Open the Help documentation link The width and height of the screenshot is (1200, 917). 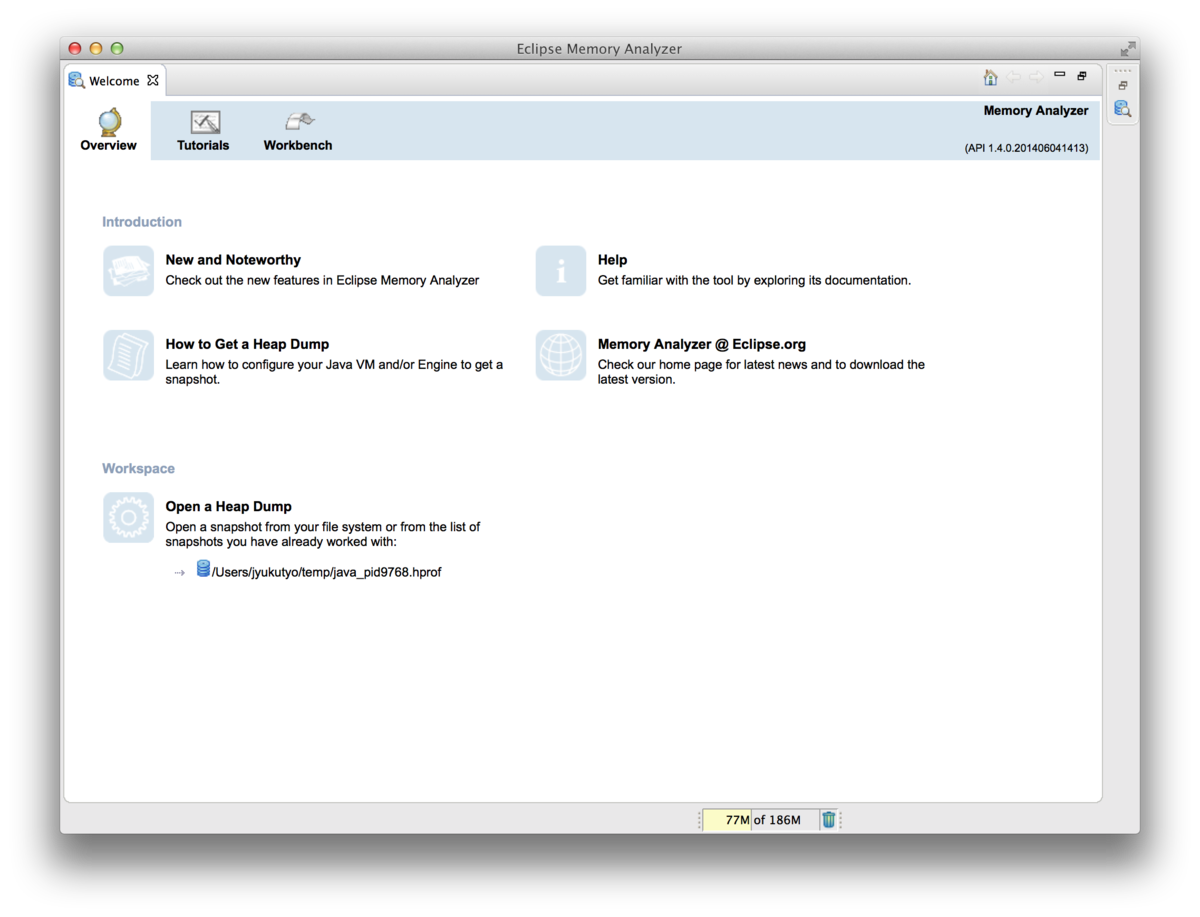pos(612,259)
